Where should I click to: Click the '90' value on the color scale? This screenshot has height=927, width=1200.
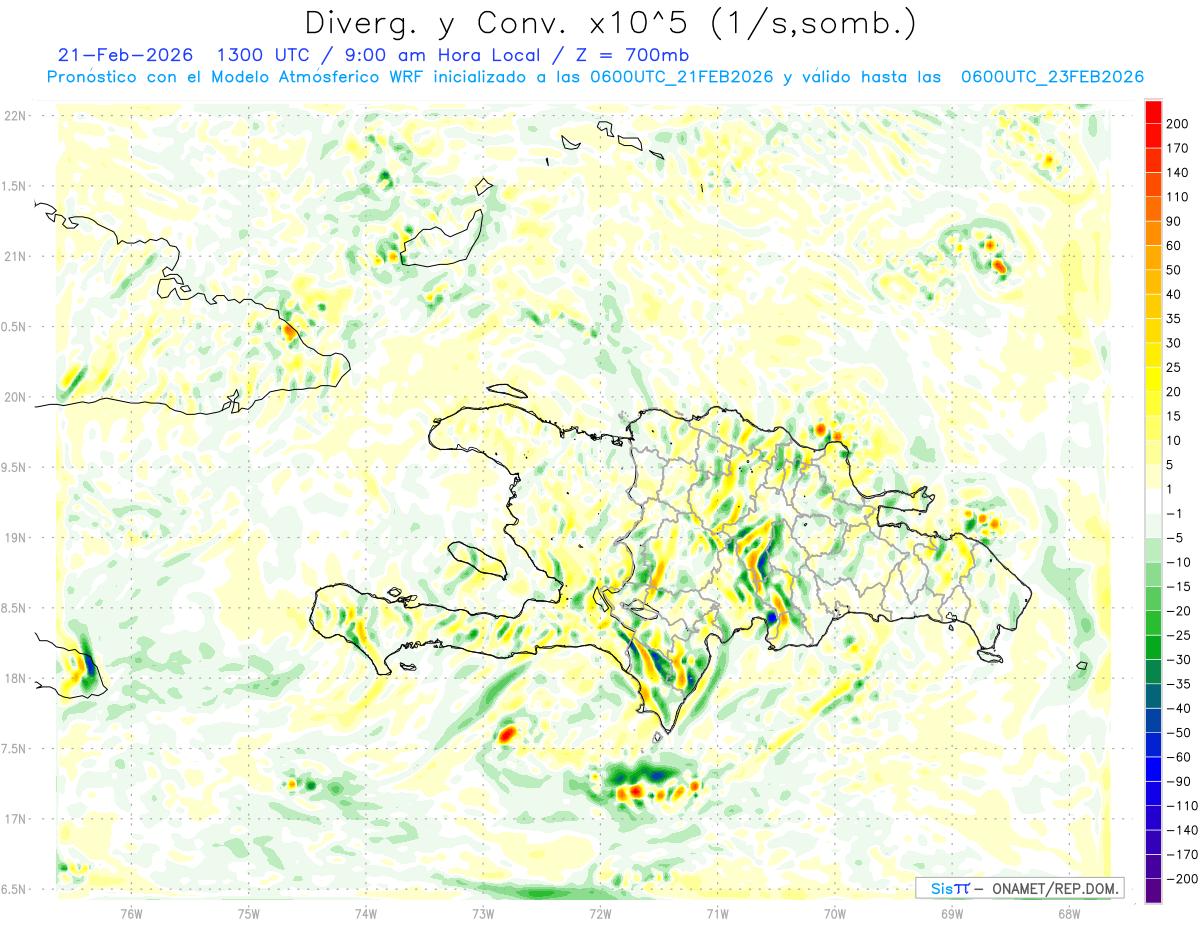1174,222
